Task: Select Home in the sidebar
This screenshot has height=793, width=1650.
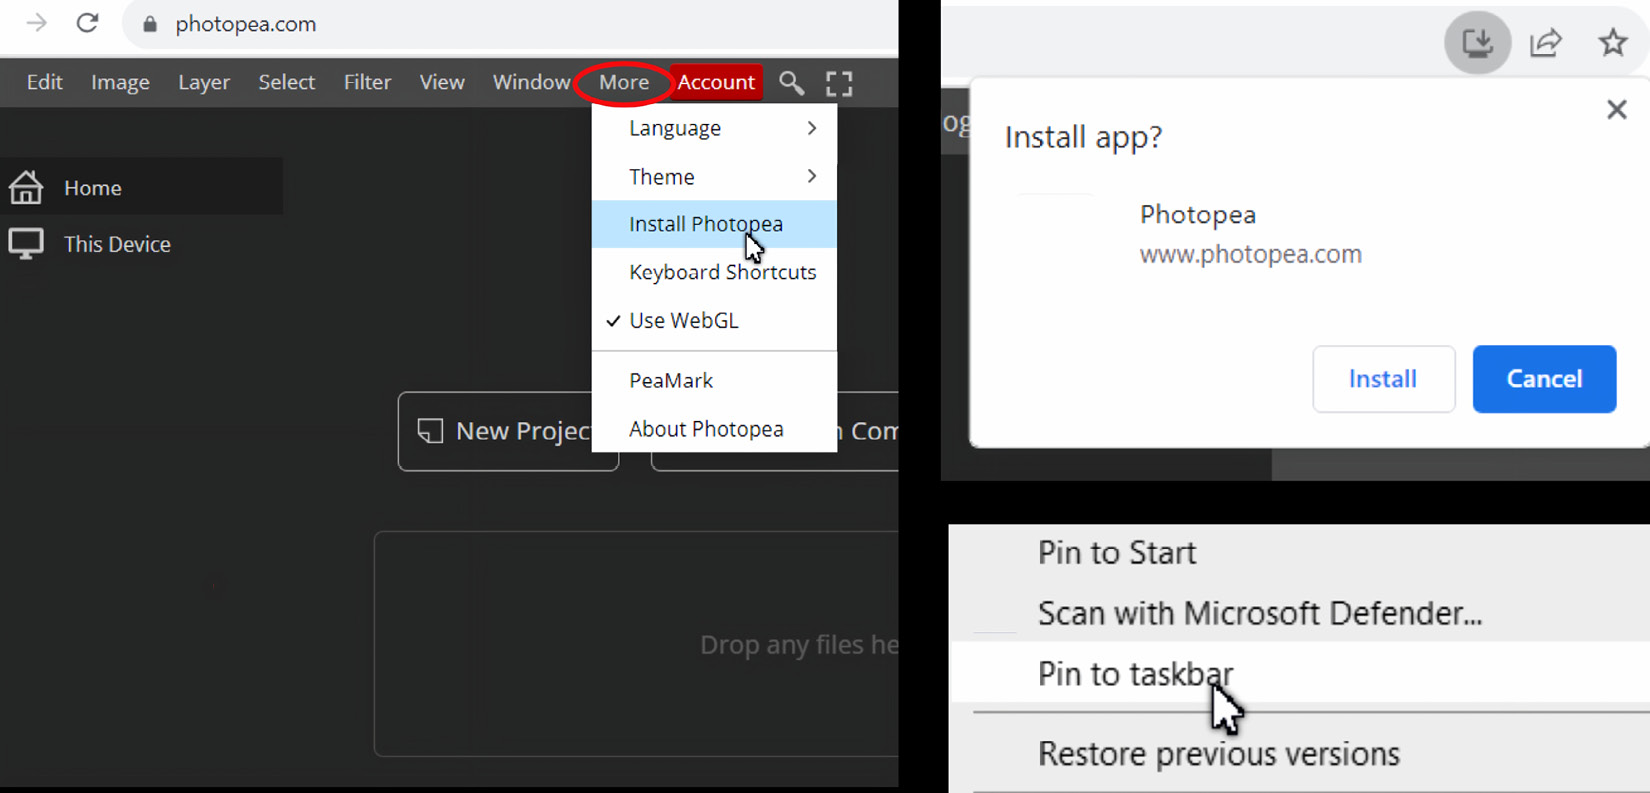Action: tap(141, 187)
